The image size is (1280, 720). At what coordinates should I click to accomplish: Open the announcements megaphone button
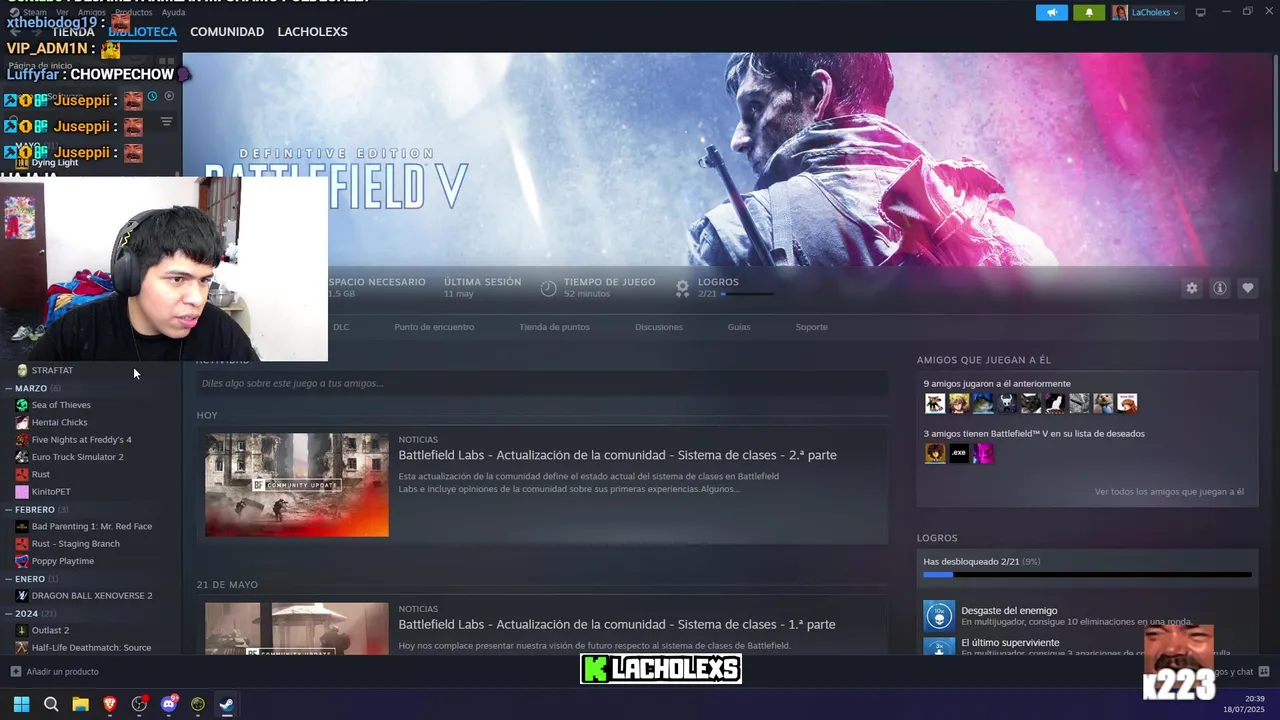coord(1051,12)
